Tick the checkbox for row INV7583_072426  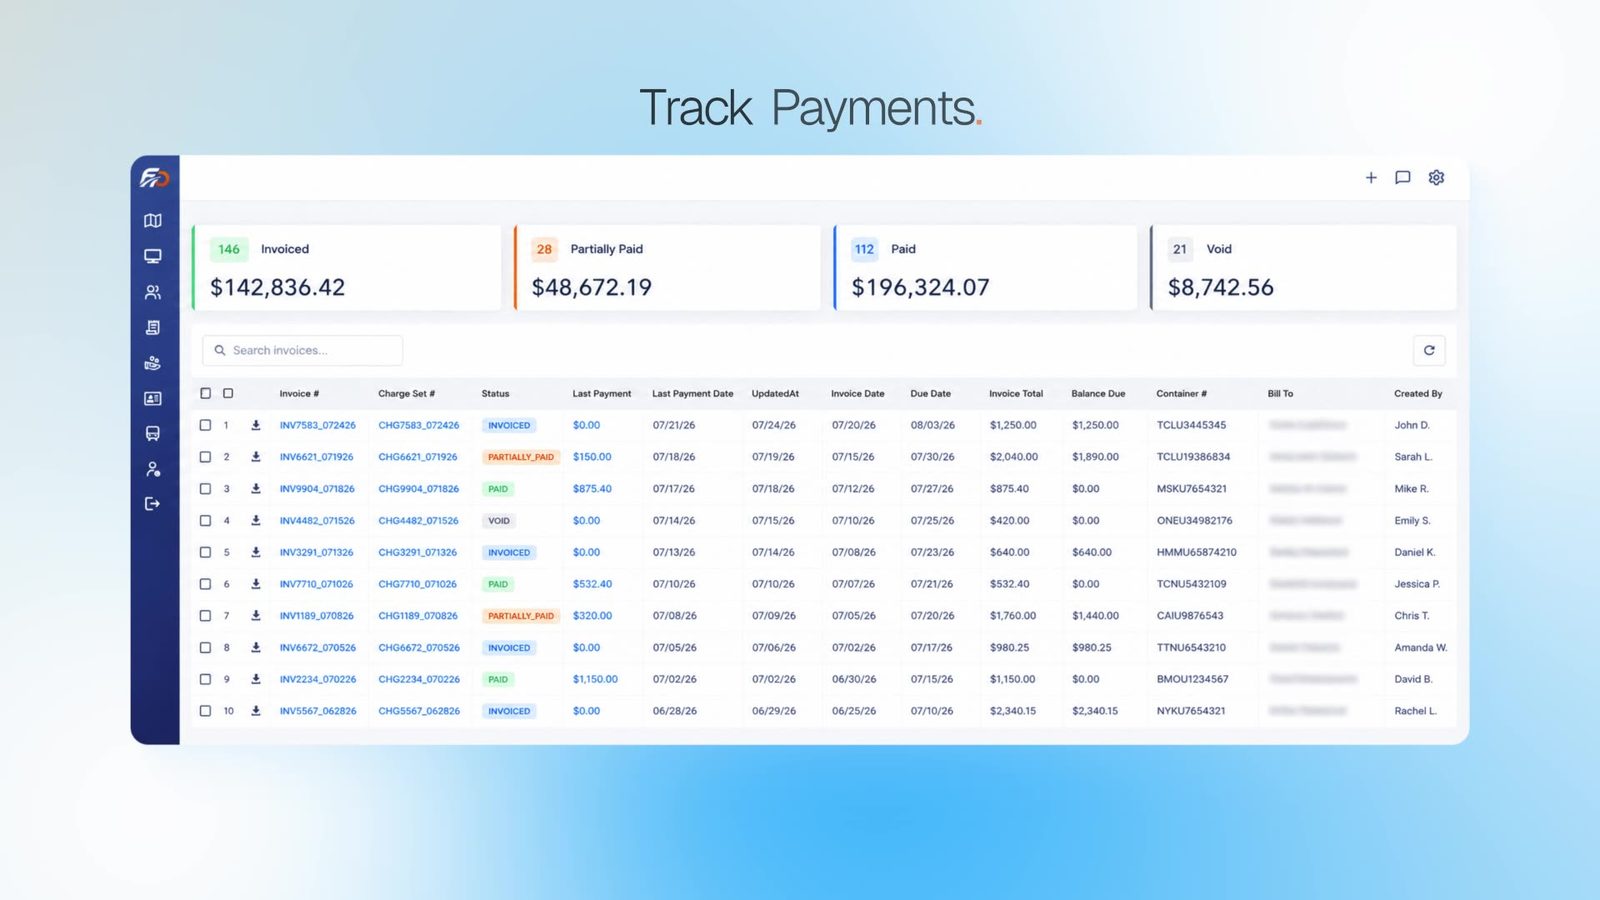point(205,425)
